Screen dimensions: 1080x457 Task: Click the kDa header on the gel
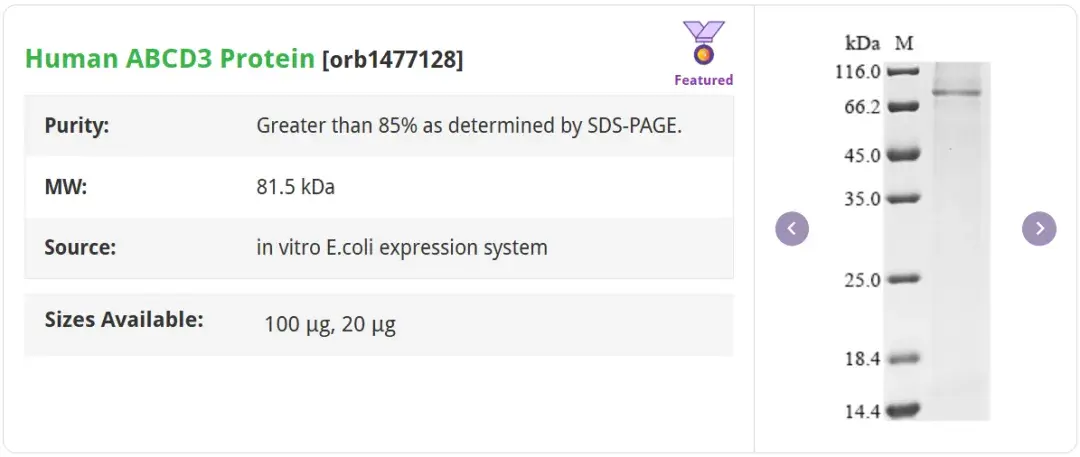[x=862, y=43]
